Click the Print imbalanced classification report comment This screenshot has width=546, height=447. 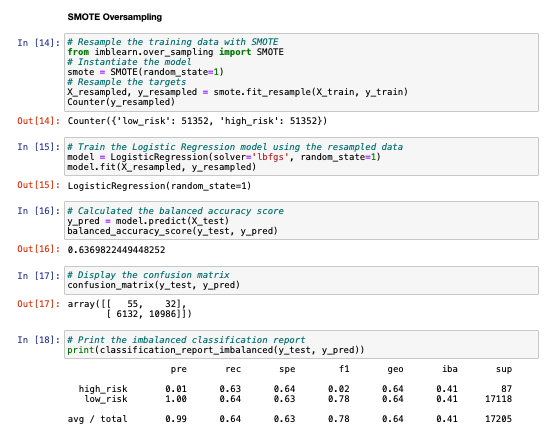(x=186, y=340)
